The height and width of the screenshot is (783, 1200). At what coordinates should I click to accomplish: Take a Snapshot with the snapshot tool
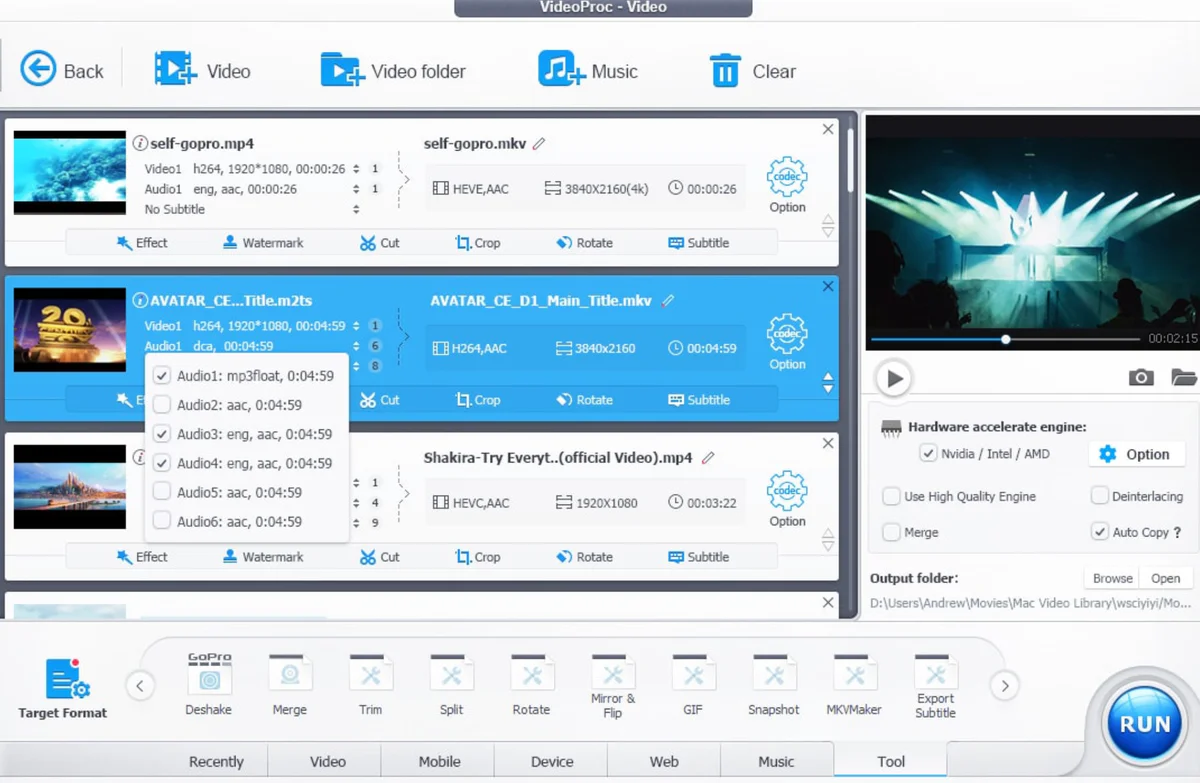click(773, 683)
